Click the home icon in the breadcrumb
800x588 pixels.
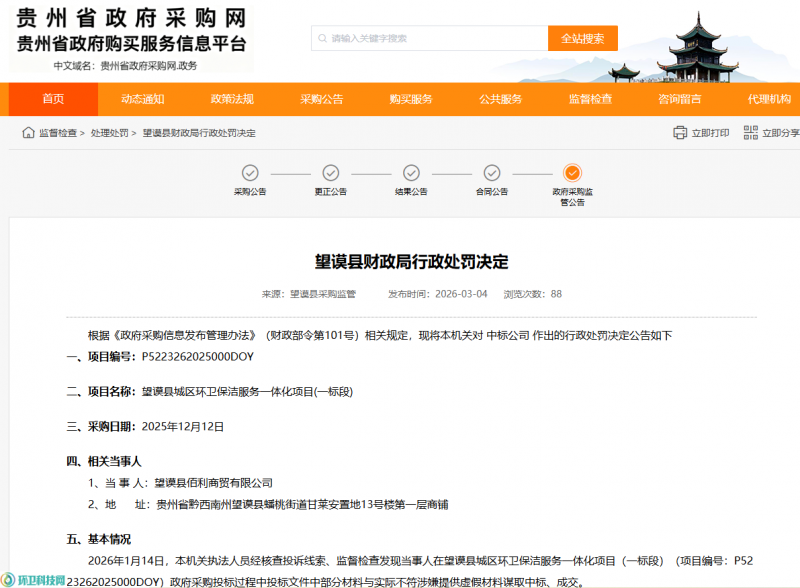point(28,133)
